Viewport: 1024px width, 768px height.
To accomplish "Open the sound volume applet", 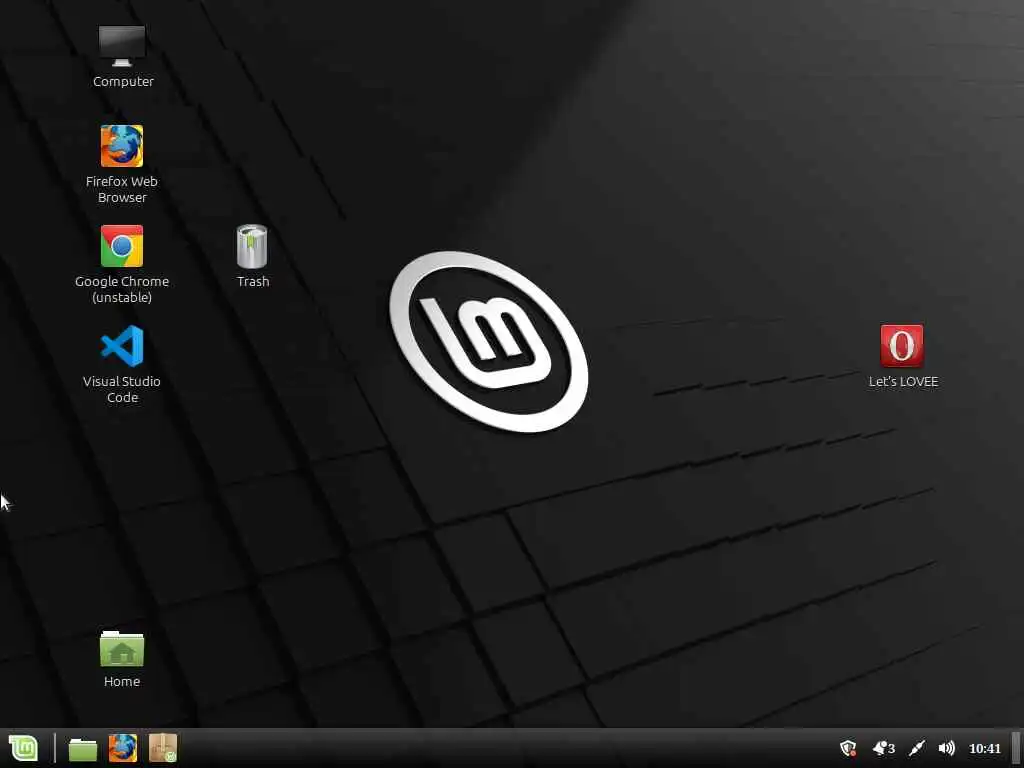I will pos(946,748).
